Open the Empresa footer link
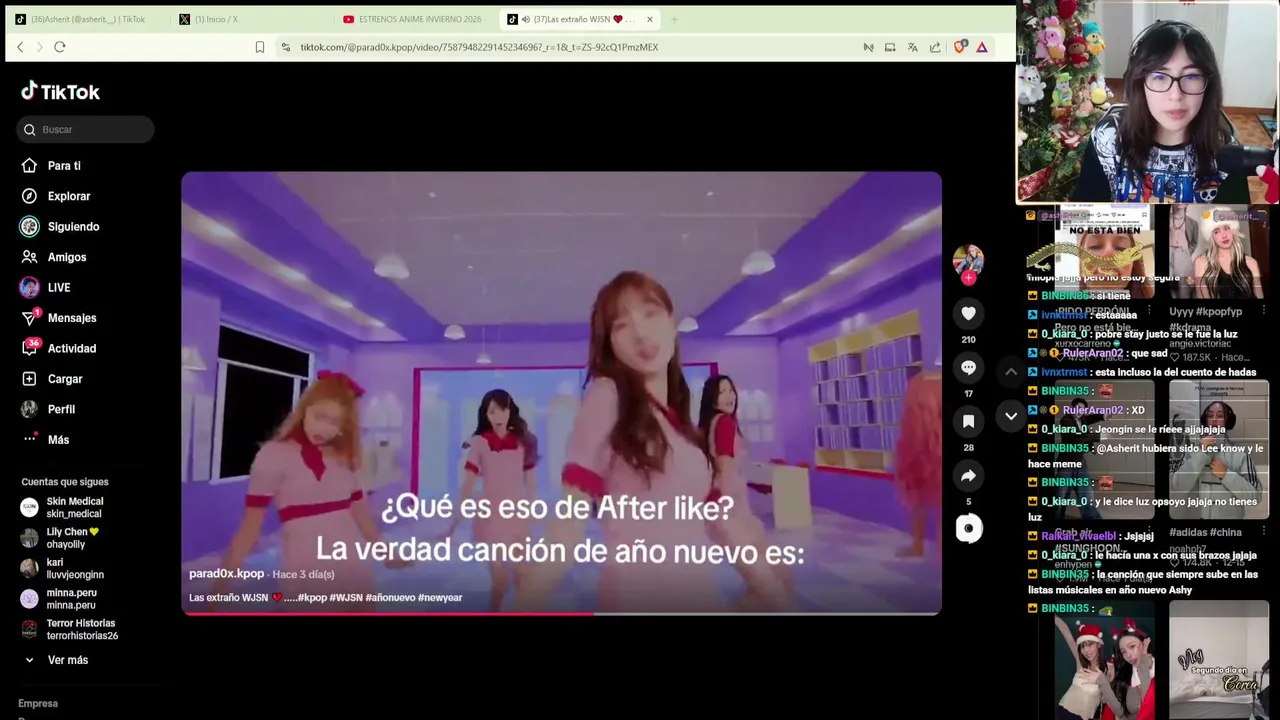Screen dimensions: 1280x720 coord(38,704)
